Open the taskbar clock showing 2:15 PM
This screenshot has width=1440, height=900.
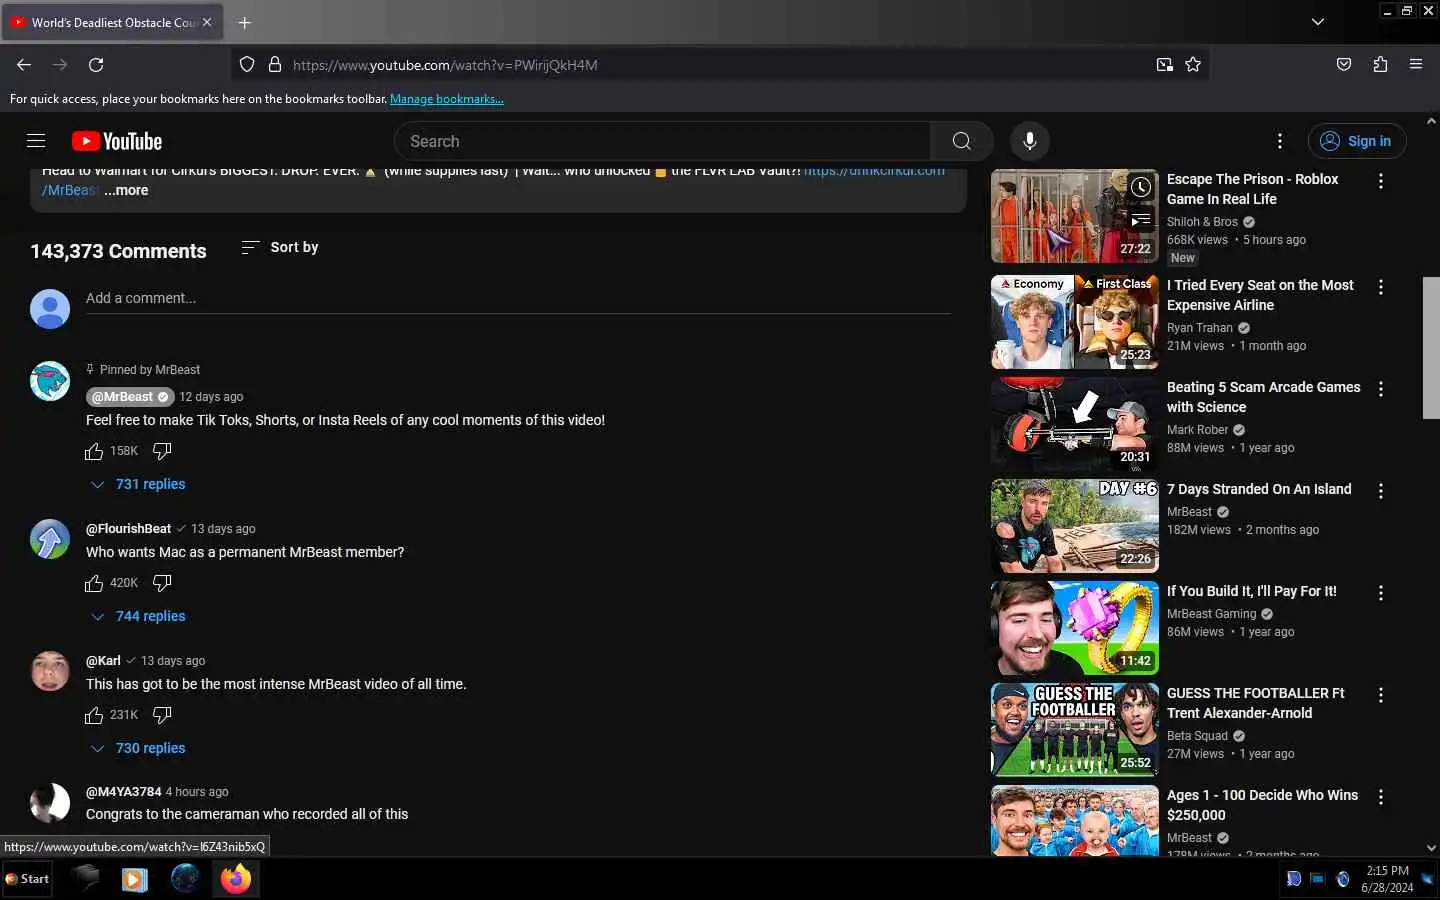click(x=1387, y=879)
